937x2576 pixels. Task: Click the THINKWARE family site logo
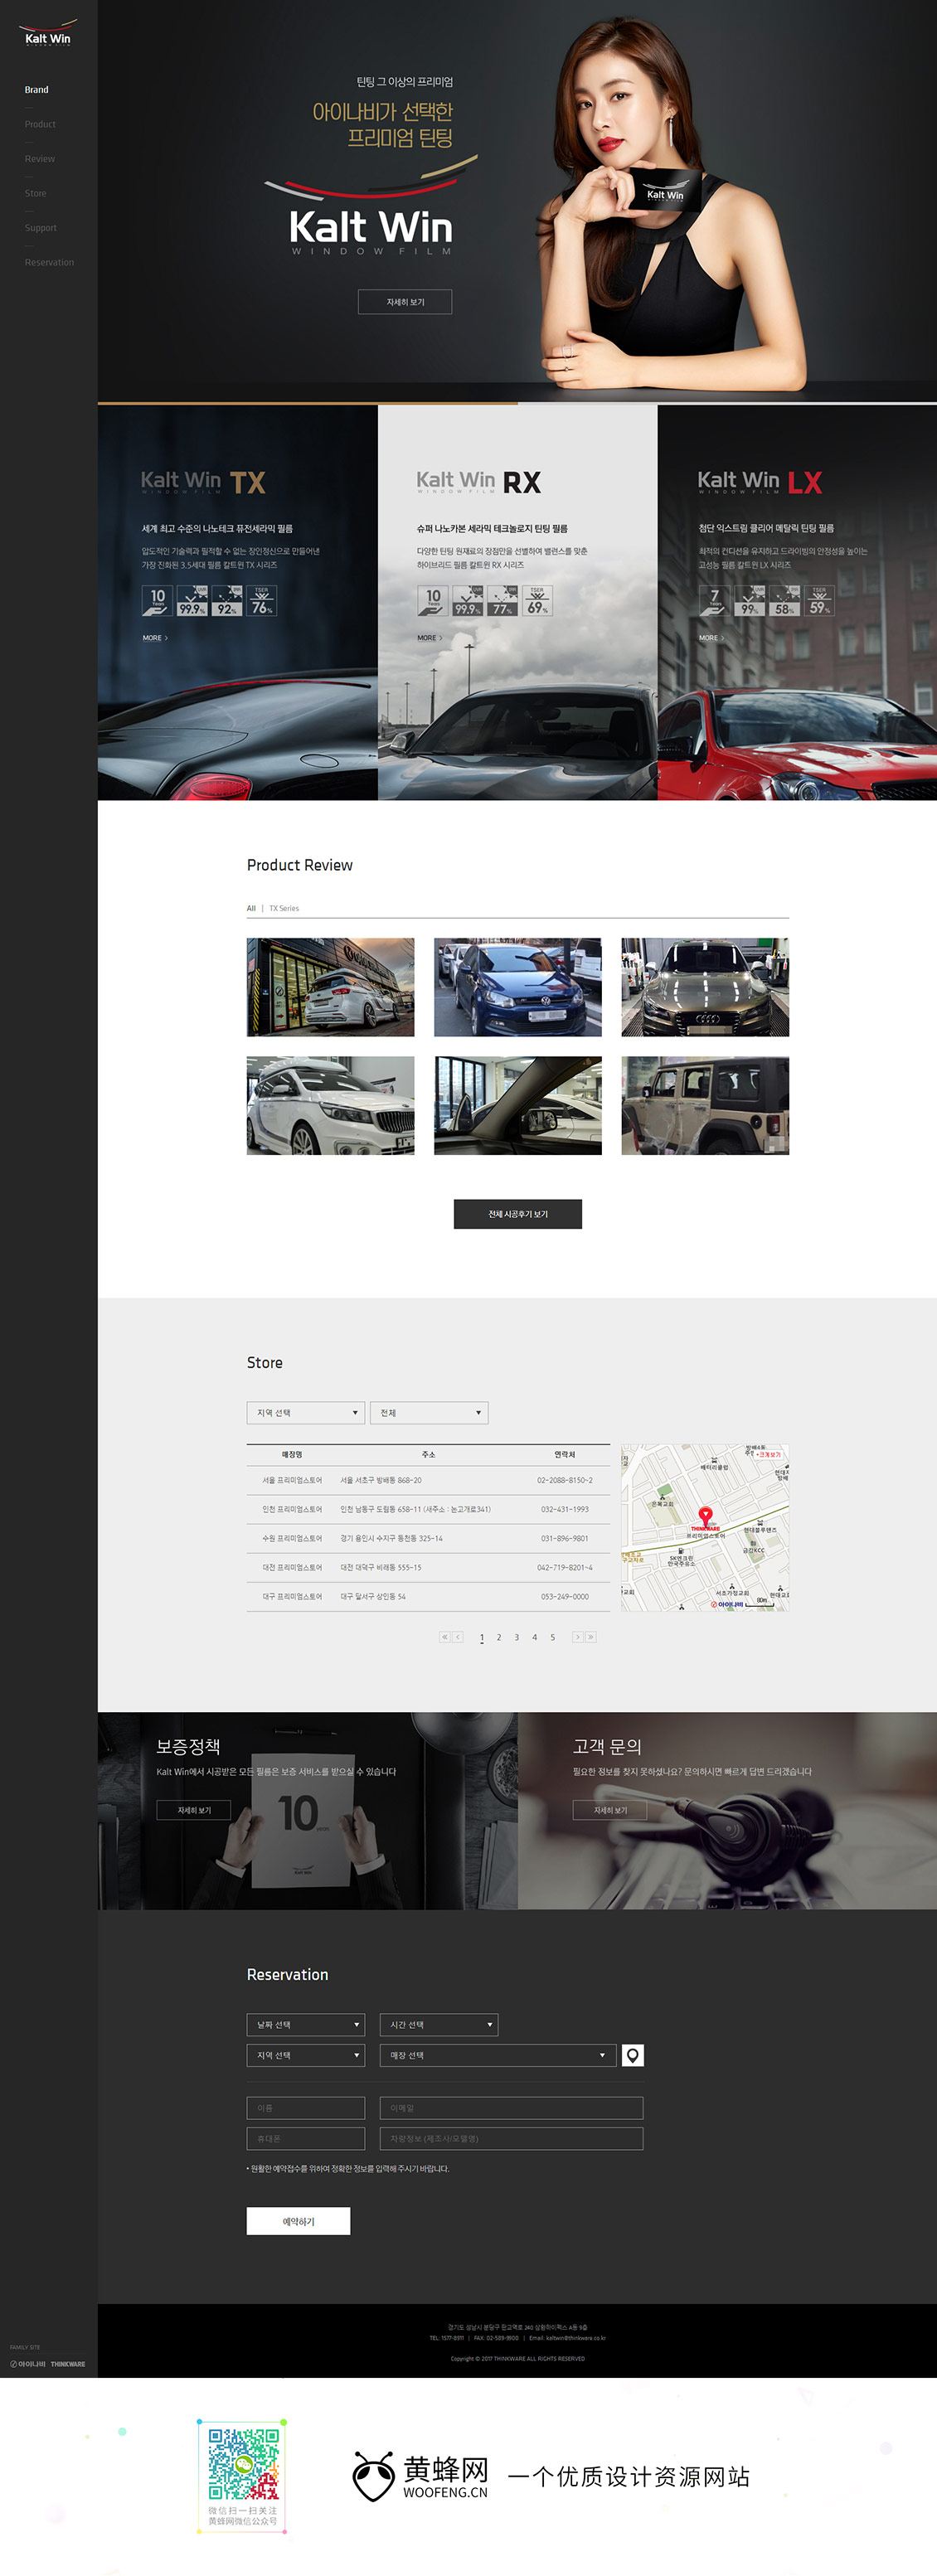point(68,2364)
